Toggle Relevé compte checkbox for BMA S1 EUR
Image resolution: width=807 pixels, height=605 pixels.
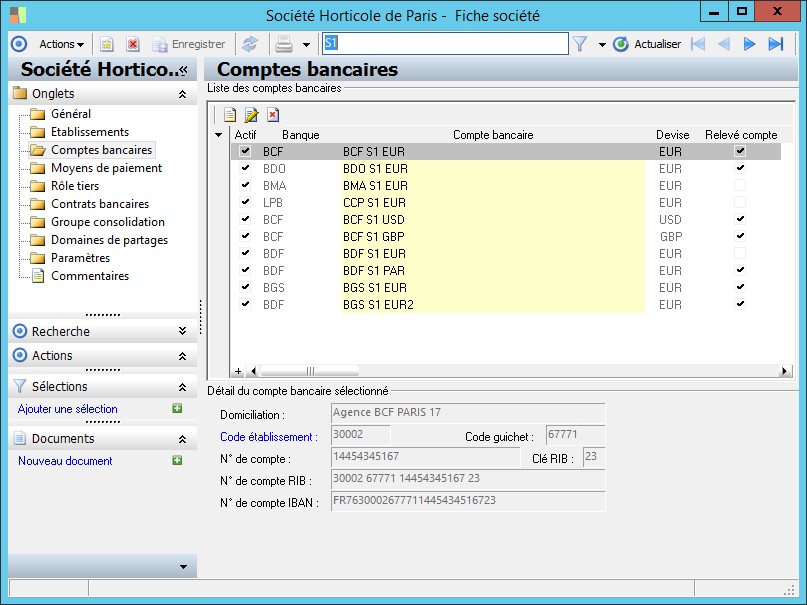(x=739, y=185)
